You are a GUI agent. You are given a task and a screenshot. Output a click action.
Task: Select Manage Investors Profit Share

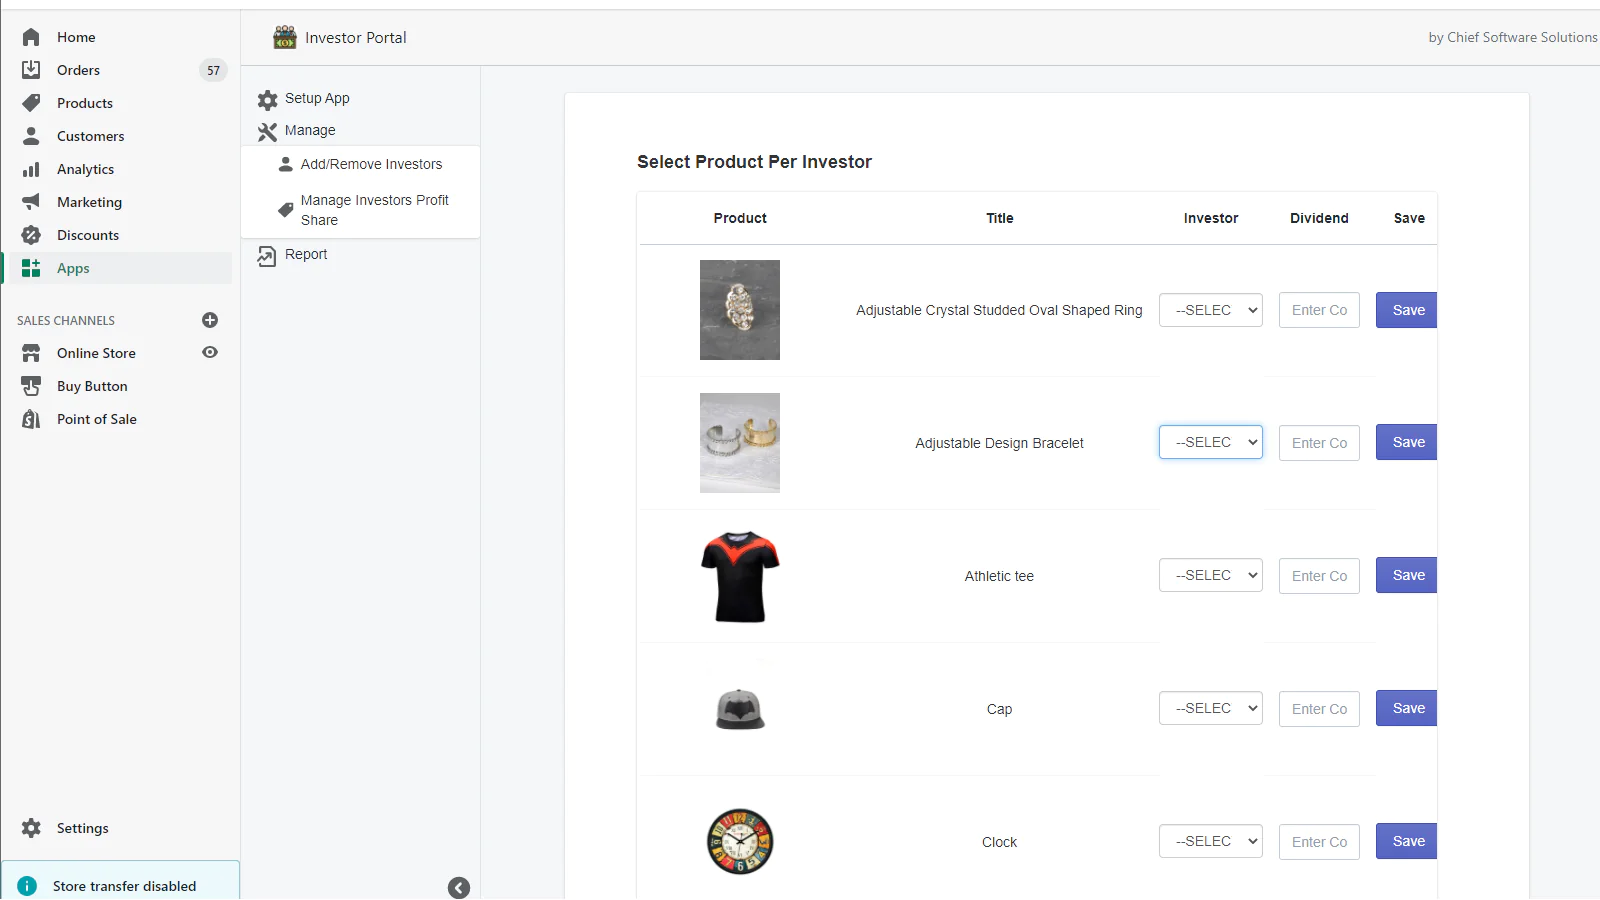click(374, 210)
